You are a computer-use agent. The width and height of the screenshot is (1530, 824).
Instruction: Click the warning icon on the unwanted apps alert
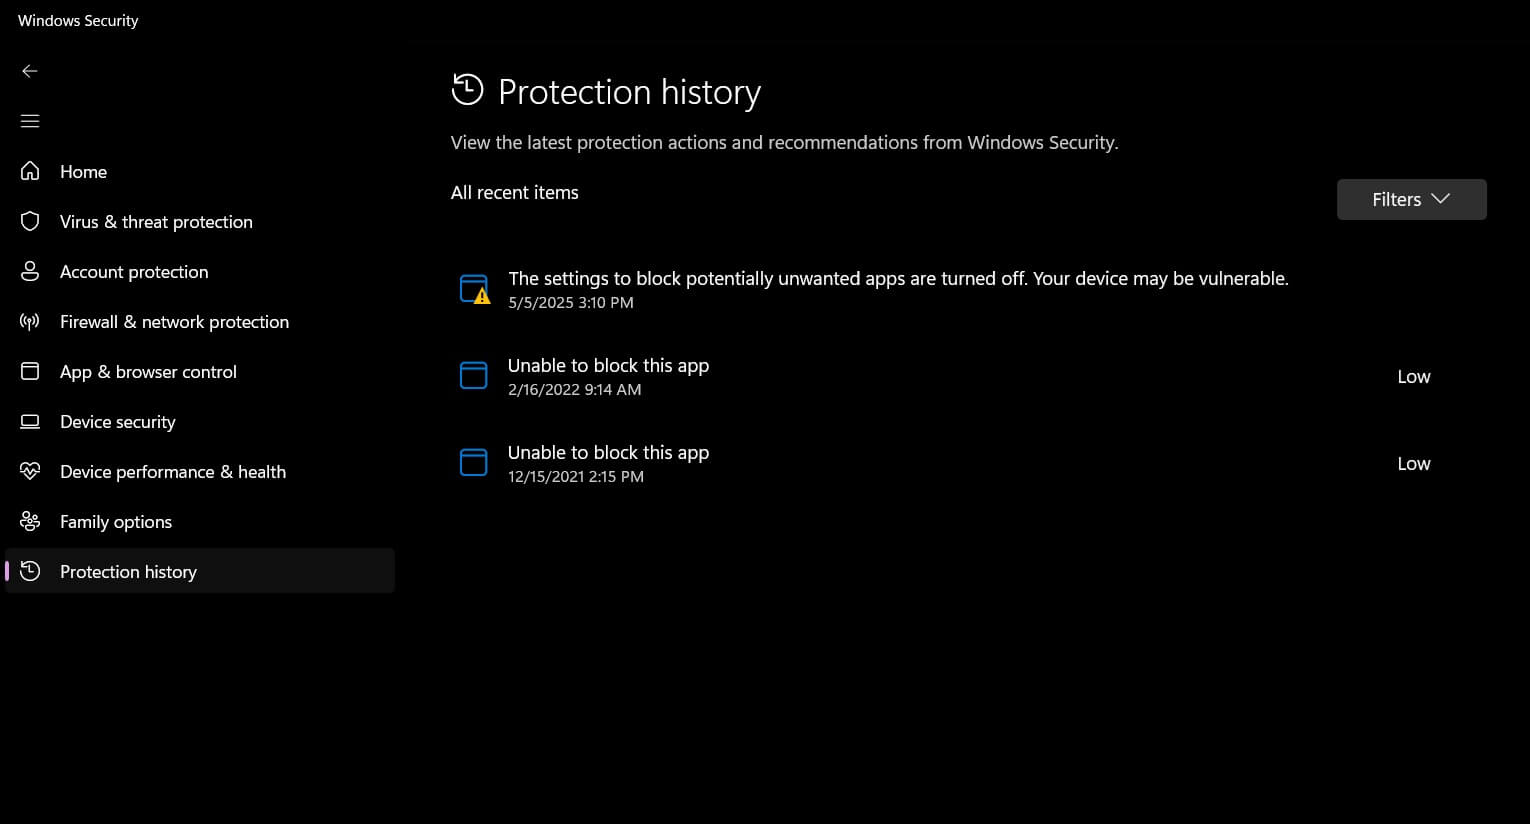pos(481,296)
